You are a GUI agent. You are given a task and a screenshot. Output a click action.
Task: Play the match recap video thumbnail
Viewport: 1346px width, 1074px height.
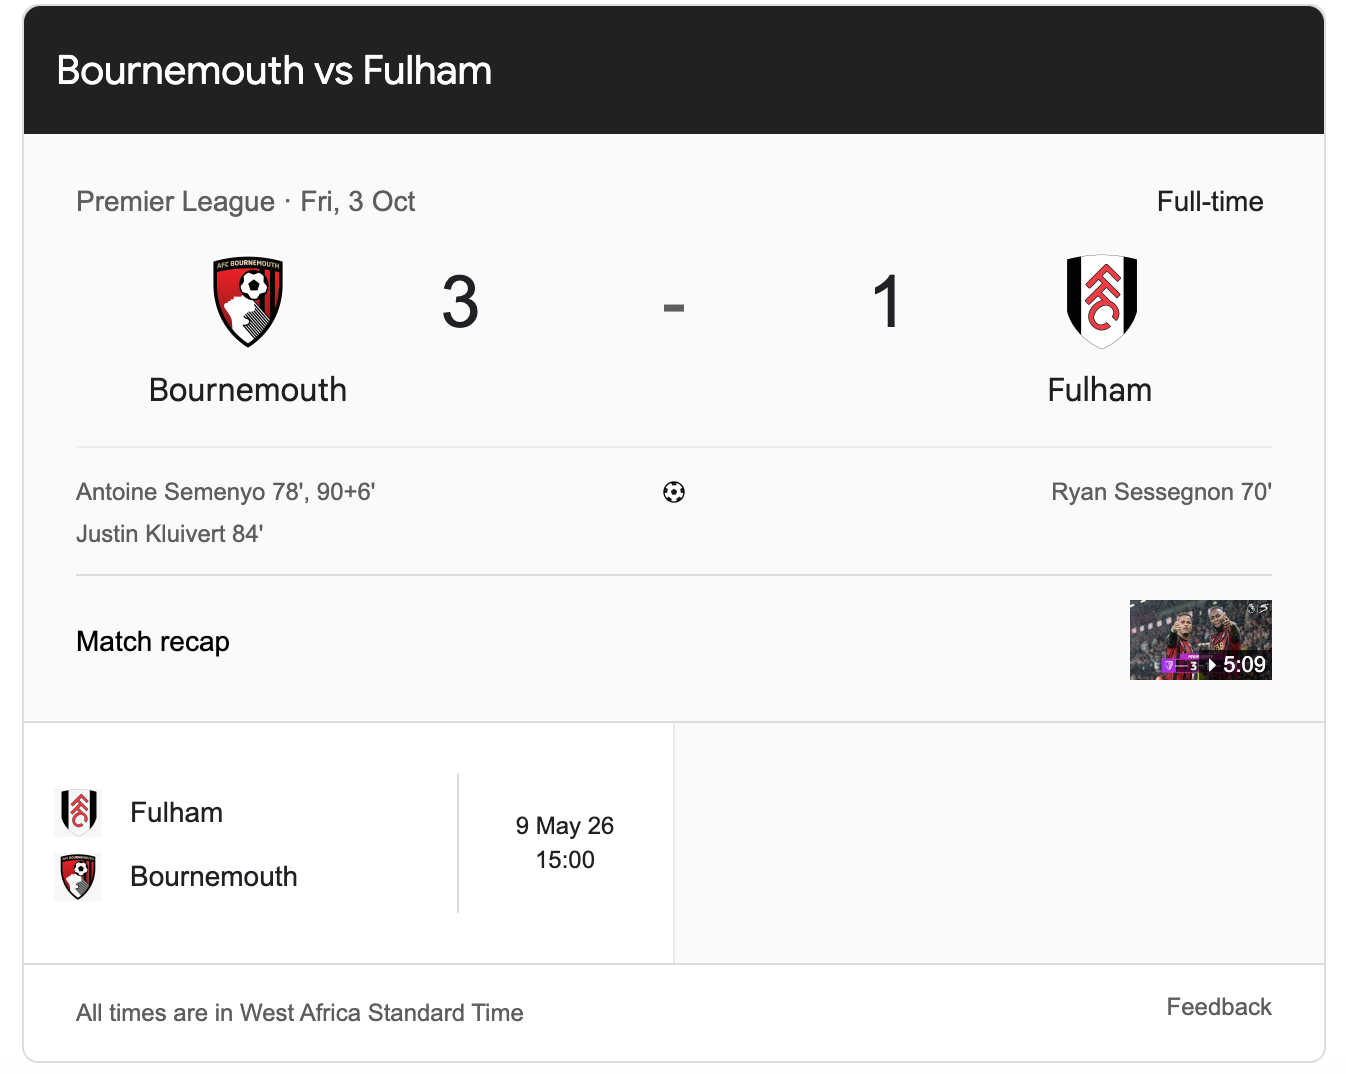(x=1200, y=640)
